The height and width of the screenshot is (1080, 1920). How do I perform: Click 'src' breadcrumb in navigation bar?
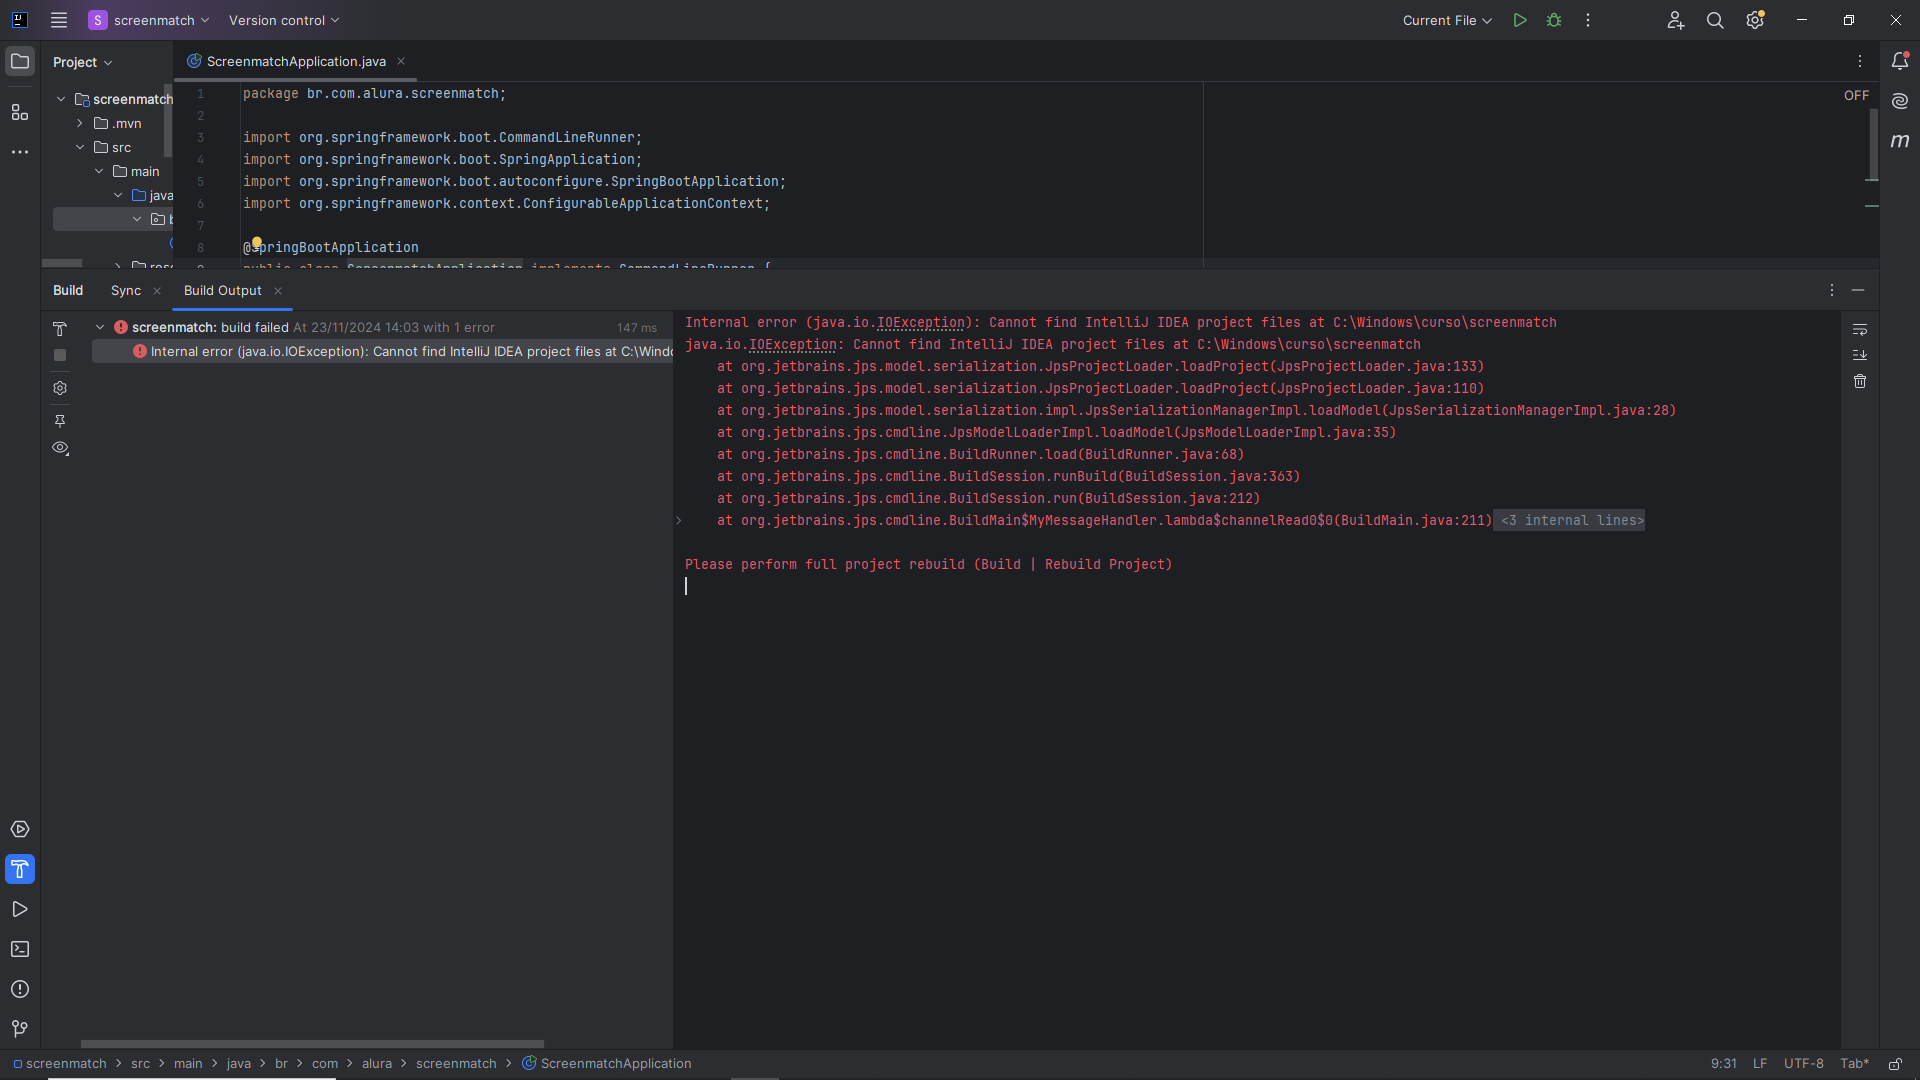coord(140,1063)
